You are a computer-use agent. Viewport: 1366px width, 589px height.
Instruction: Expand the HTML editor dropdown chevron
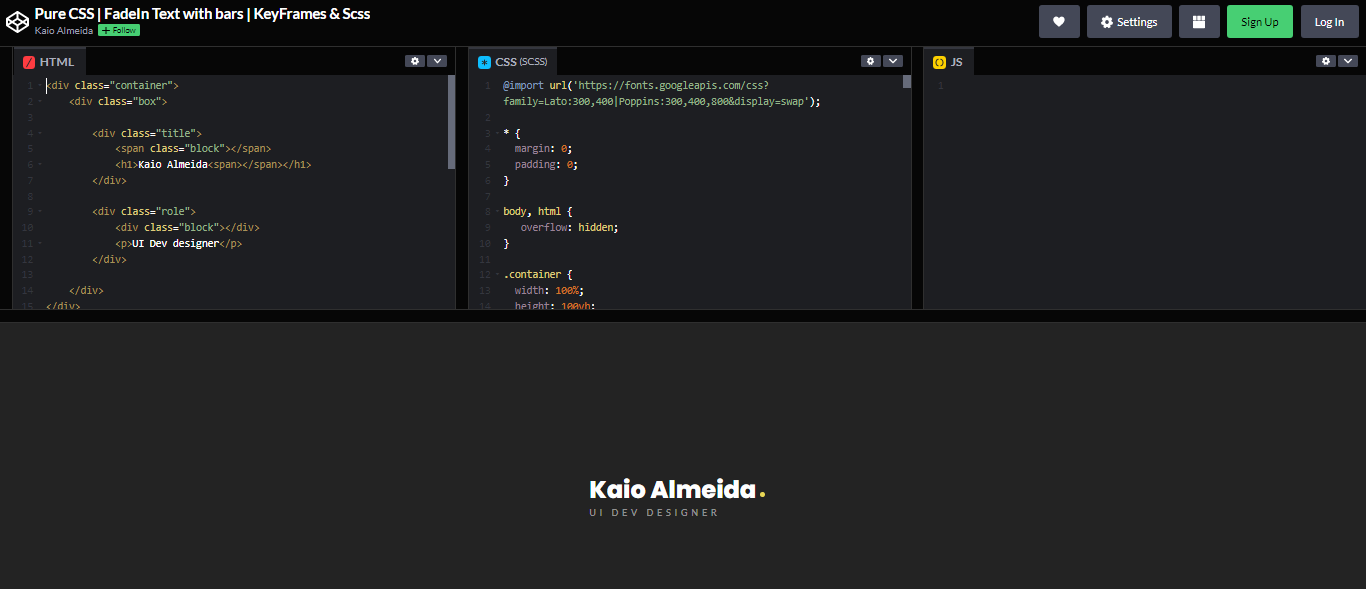[x=438, y=60]
